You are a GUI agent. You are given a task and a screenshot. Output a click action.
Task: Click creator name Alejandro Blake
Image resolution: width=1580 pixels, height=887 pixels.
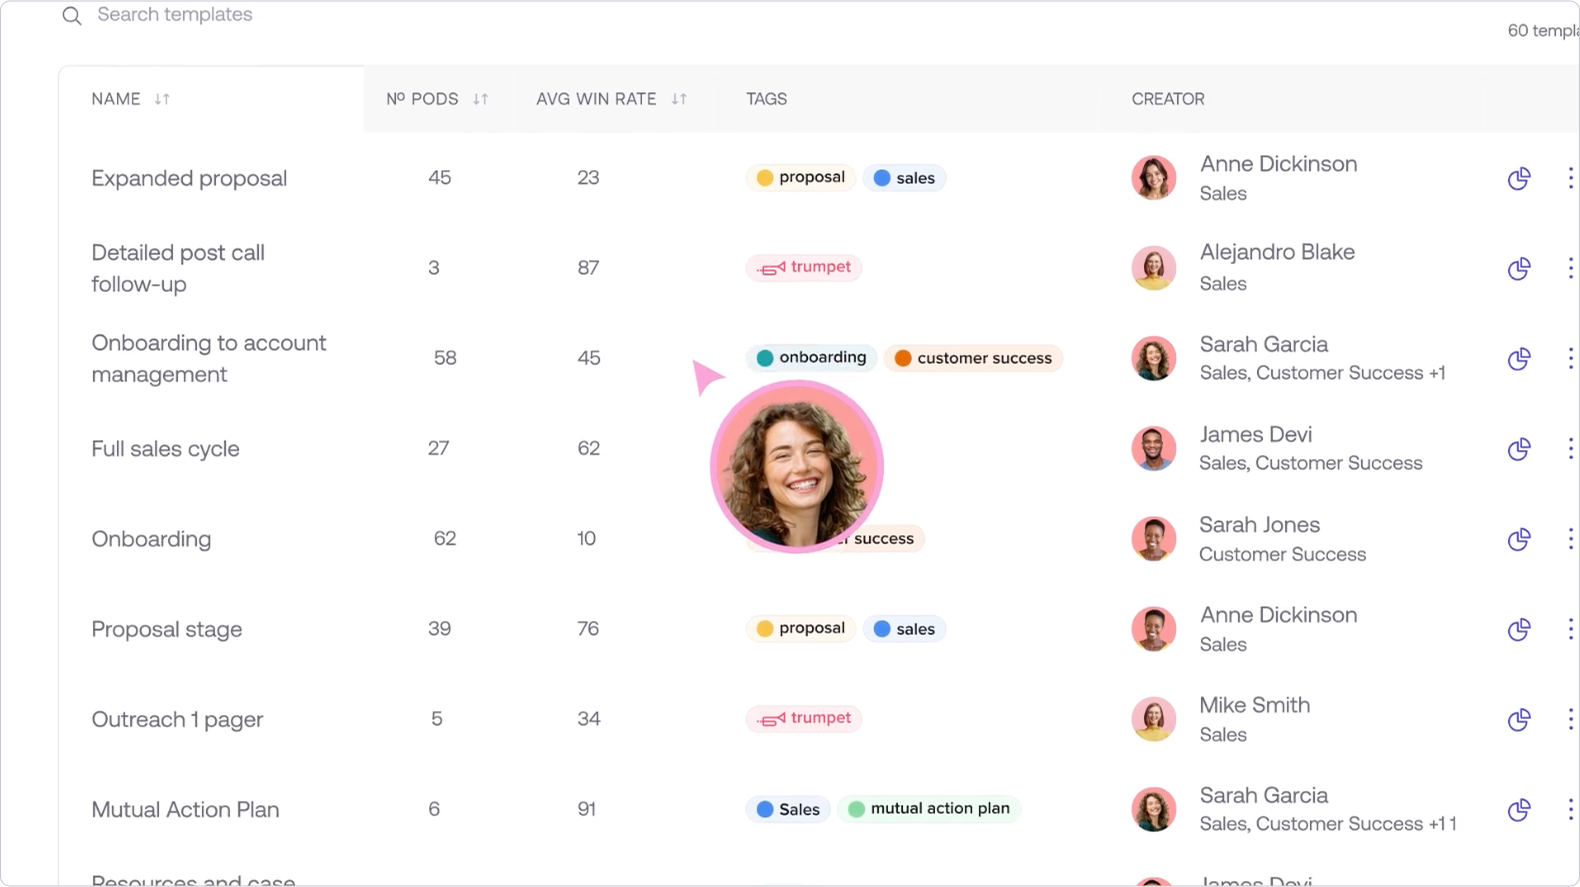pyautogui.click(x=1277, y=252)
